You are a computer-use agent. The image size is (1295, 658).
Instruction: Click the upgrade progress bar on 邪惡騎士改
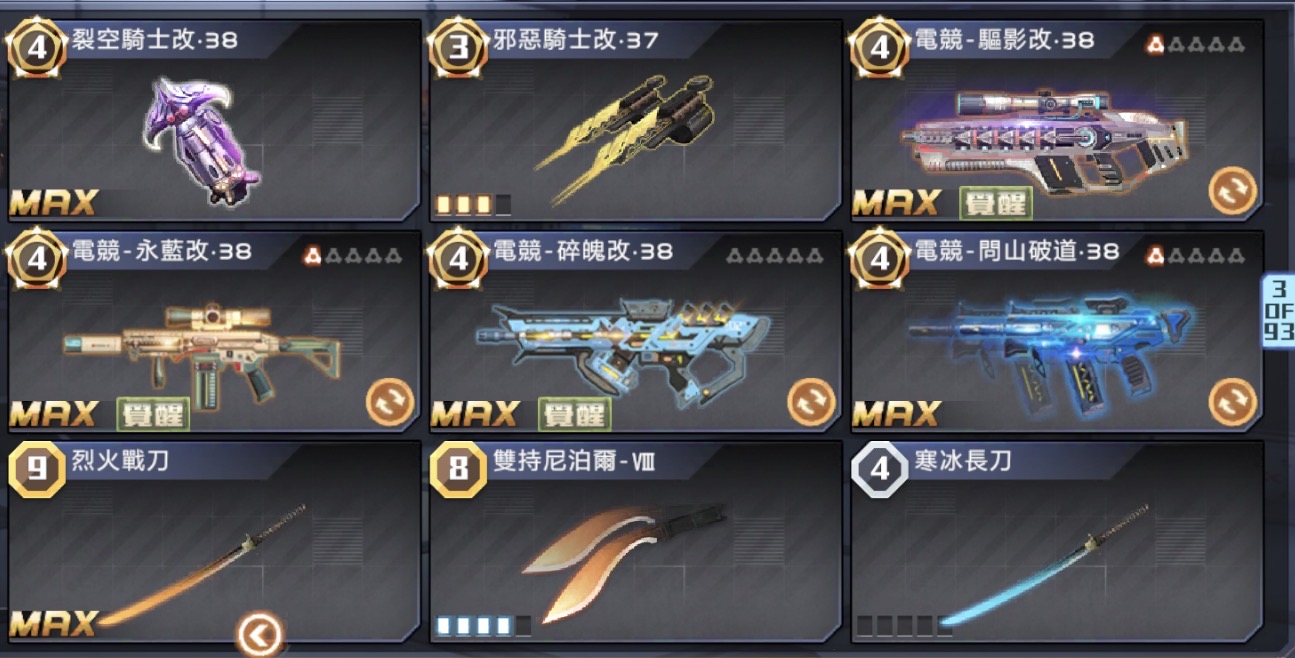pyautogui.click(x=474, y=205)
